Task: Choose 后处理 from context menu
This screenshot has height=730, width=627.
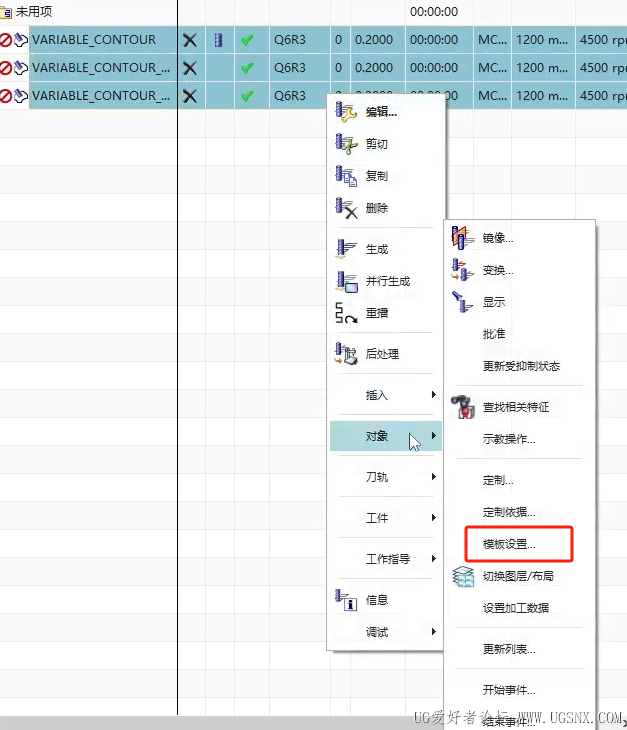Action: pos(382,354)
